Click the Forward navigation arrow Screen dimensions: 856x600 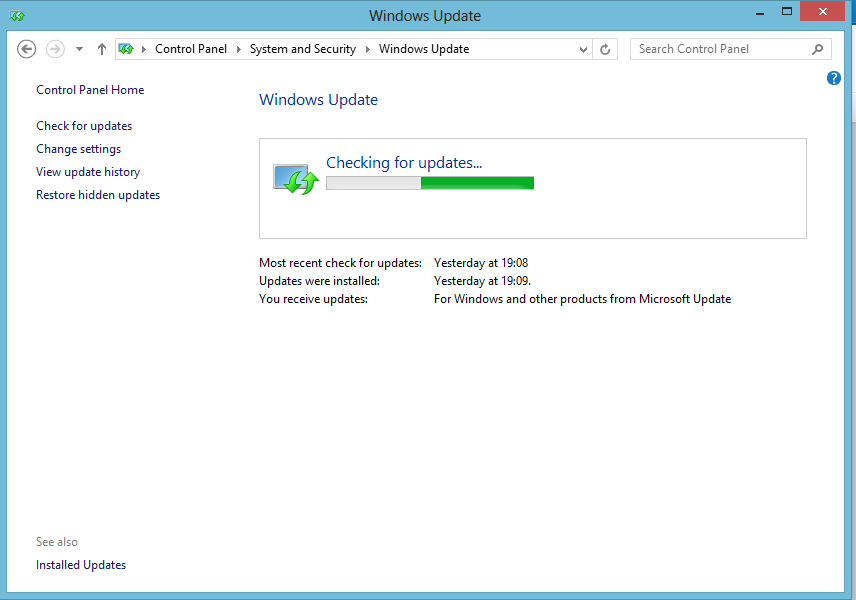click(x=55, y=49)
